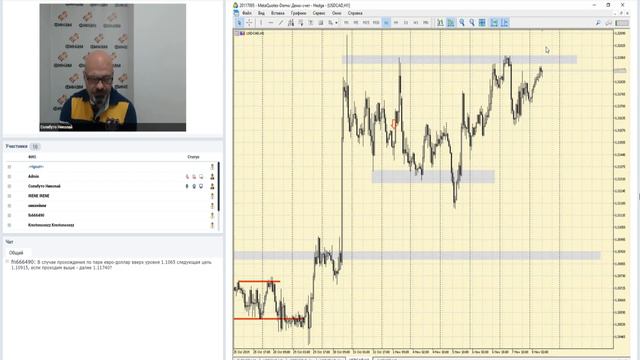Open the Вид menu
The width and height of the screenshot is (640, 360).
pyautogui.click(x=261, y=13)
